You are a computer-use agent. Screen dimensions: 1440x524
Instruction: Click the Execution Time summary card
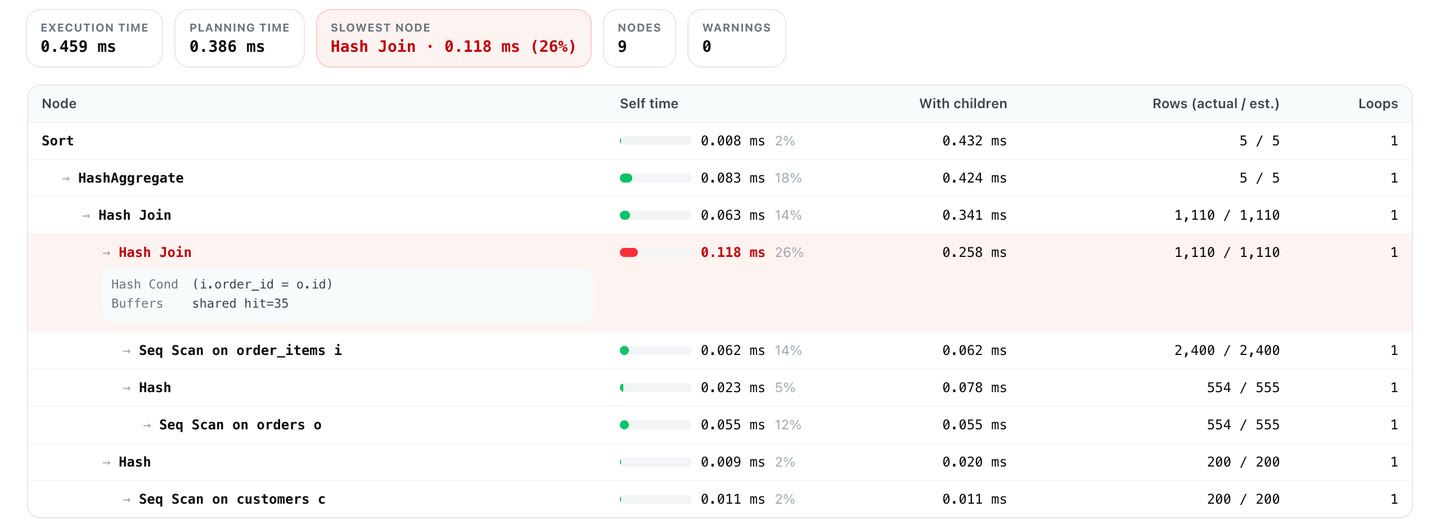(94, 38)
